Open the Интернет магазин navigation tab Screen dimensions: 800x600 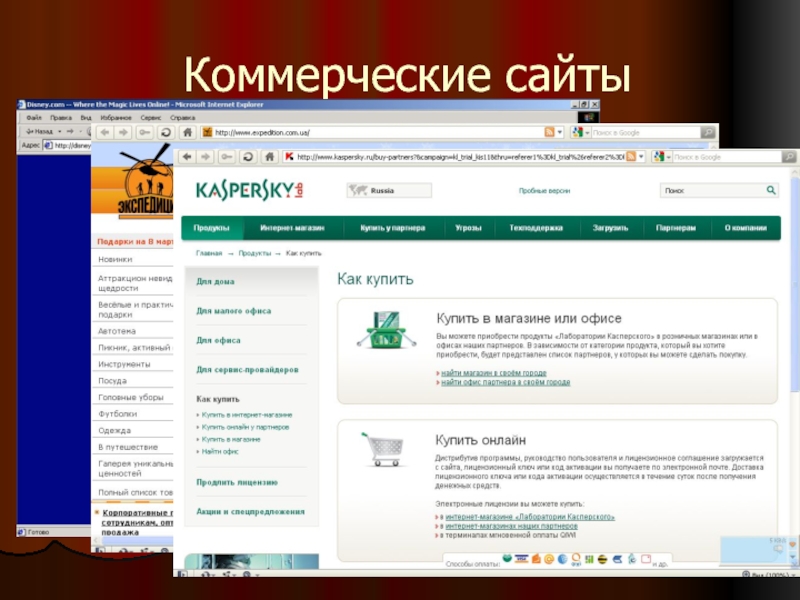click(x=292, y=228)
